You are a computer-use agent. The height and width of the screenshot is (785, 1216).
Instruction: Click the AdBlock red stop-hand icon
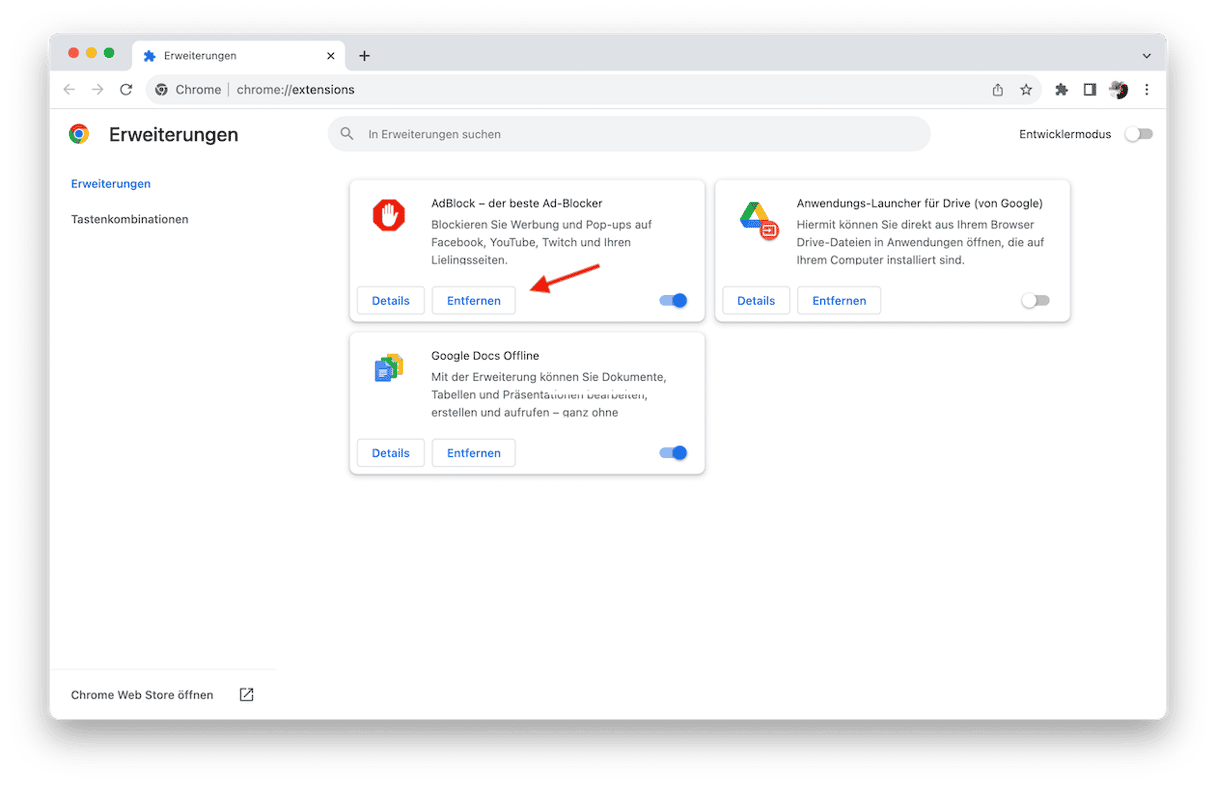coord(389,215)
